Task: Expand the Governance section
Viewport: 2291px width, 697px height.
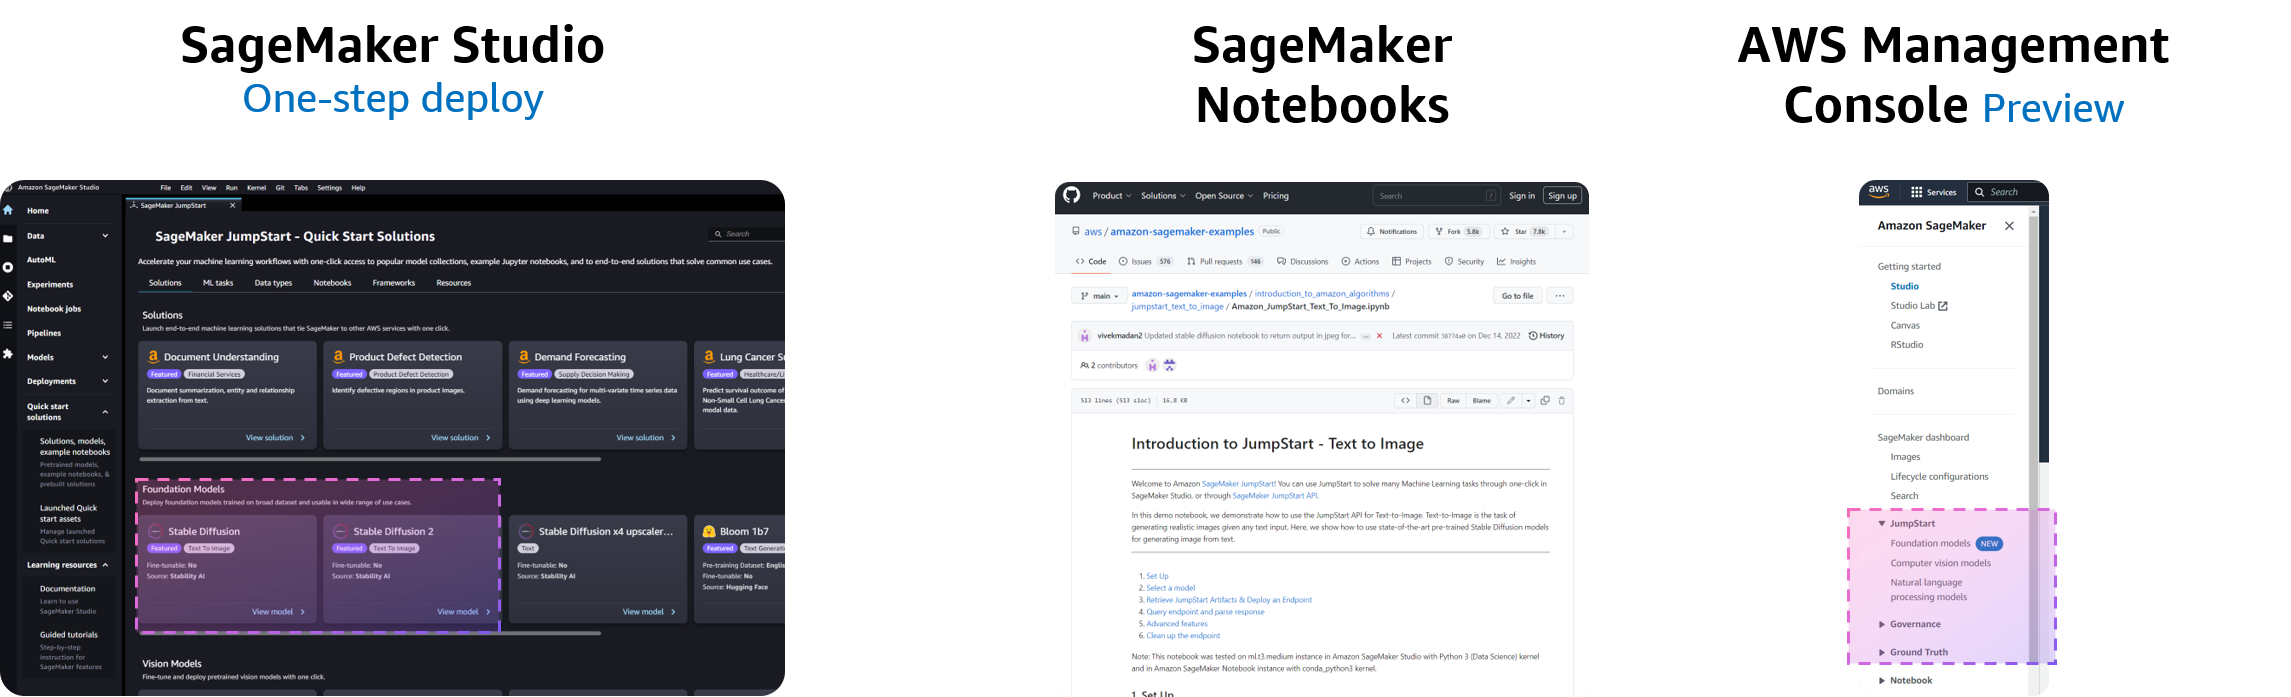Action: pos(1881,625)
